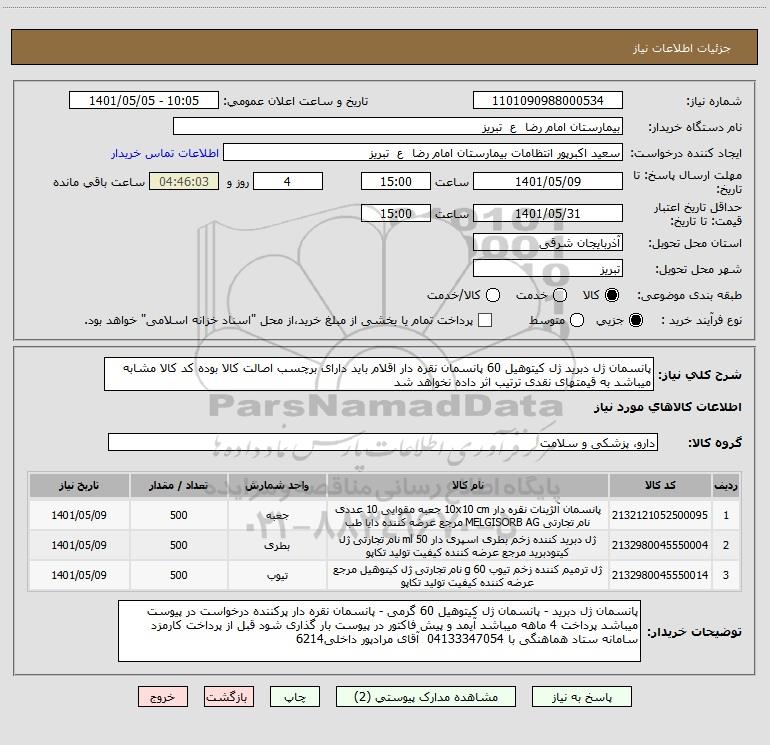
Task: Click the تعداد / مقدار column header
Action: (x=179, y=485)
